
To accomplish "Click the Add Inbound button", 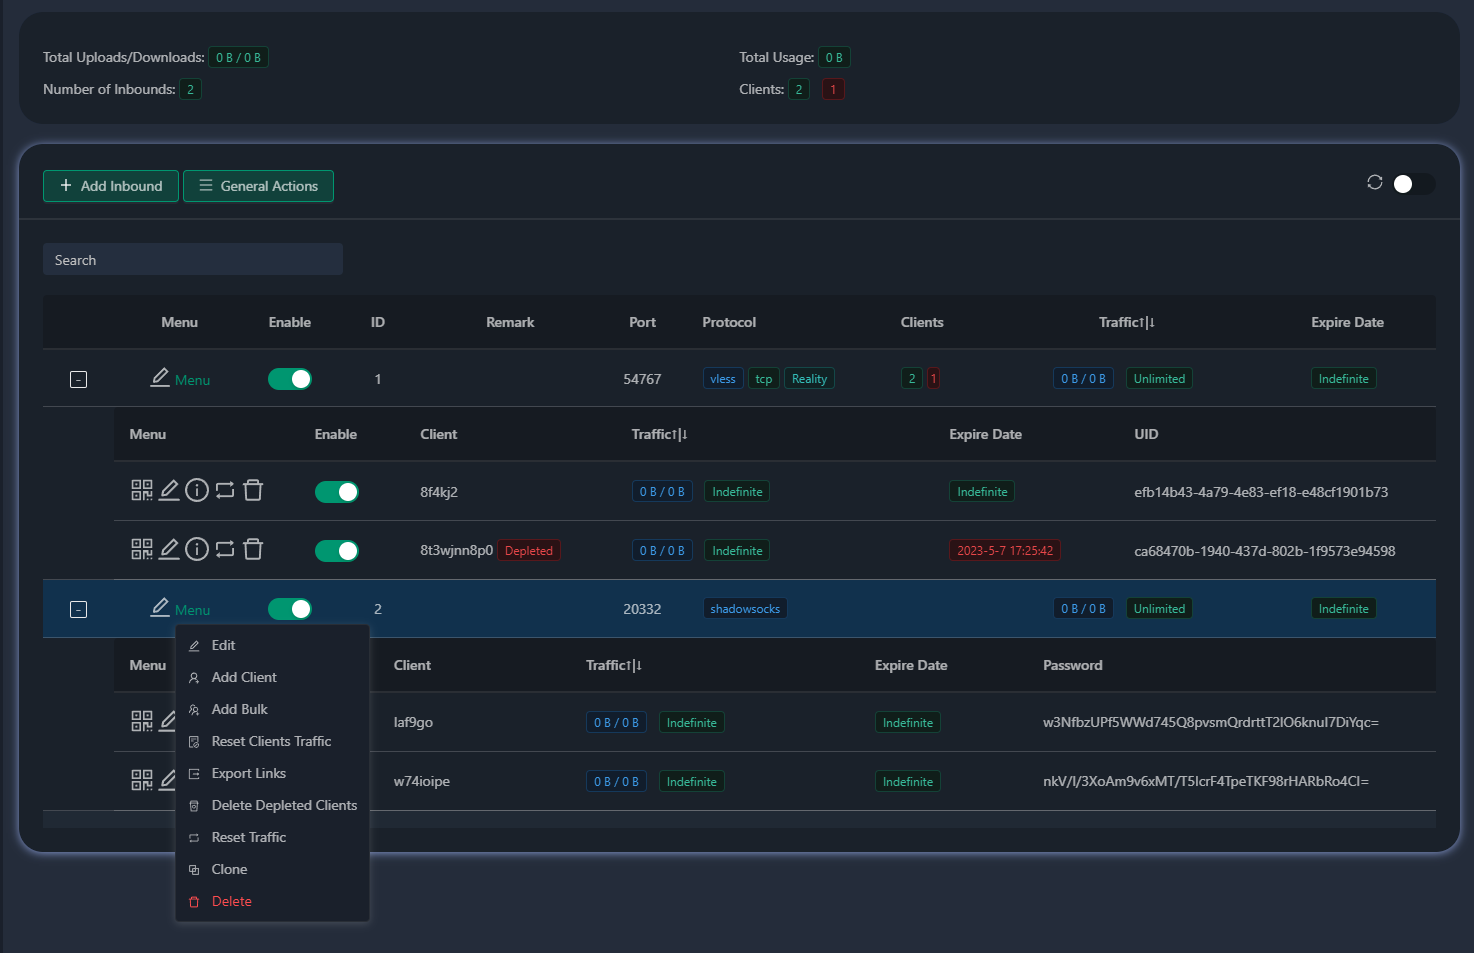I will 111,186.
